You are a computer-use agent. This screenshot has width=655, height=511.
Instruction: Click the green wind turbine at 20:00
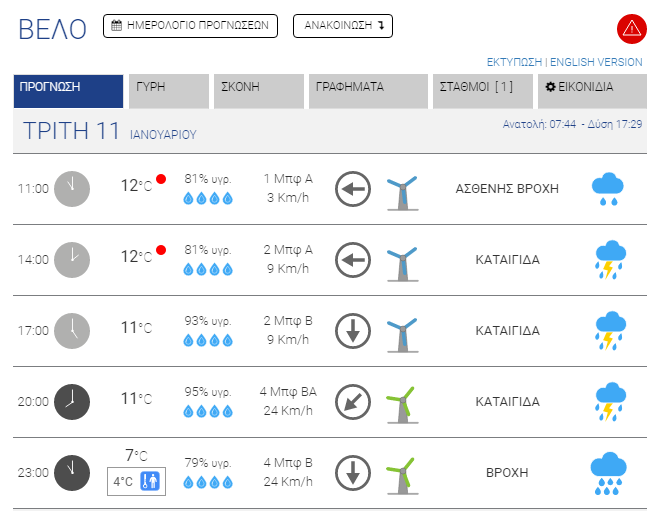point(401,401)
